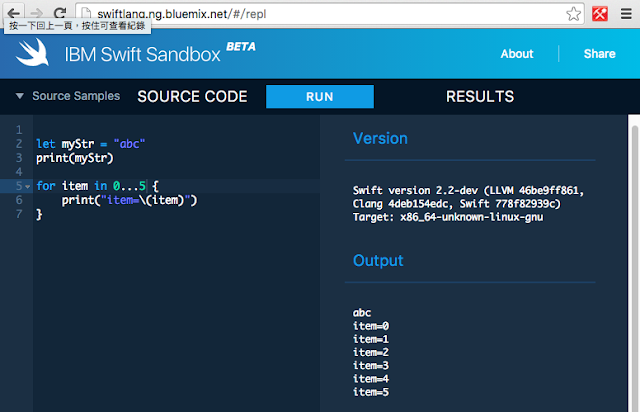Place cursor in for item in 0...5 line
640x412 pixels.
[x=97, y=186]
